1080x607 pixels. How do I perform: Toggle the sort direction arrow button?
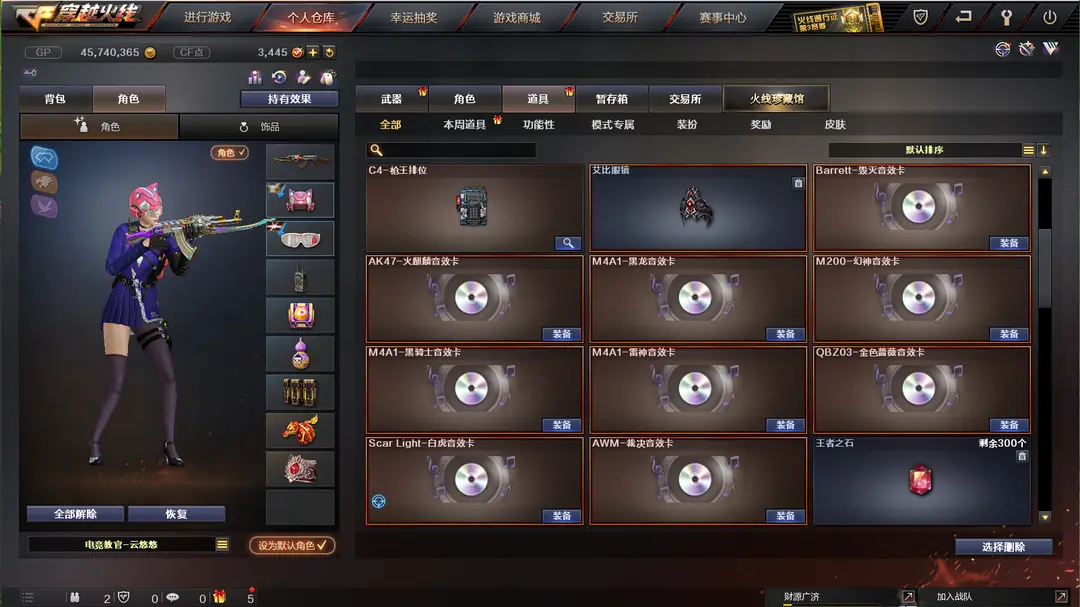1043,150
